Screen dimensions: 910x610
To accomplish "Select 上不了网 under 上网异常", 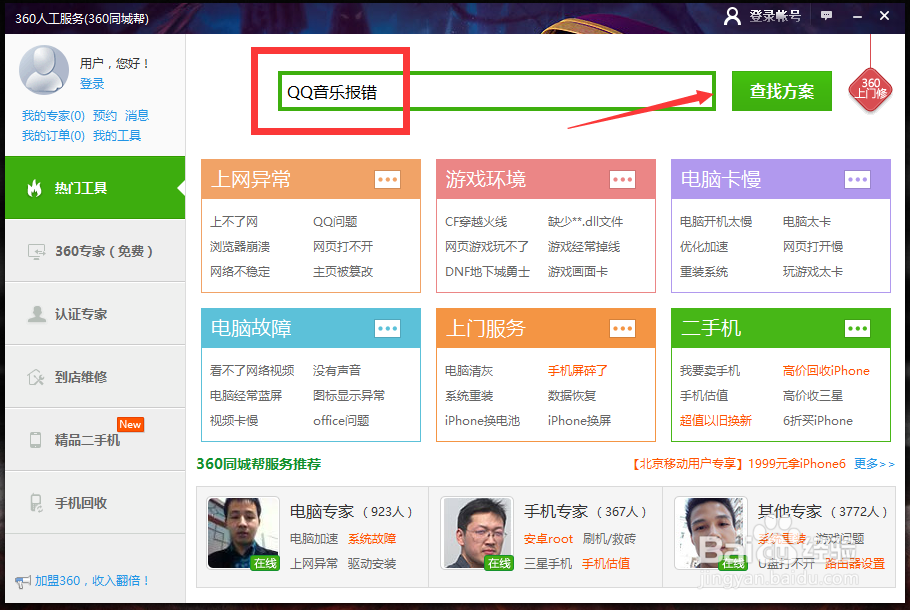I will pyautogui.click(x=234, y=222).
